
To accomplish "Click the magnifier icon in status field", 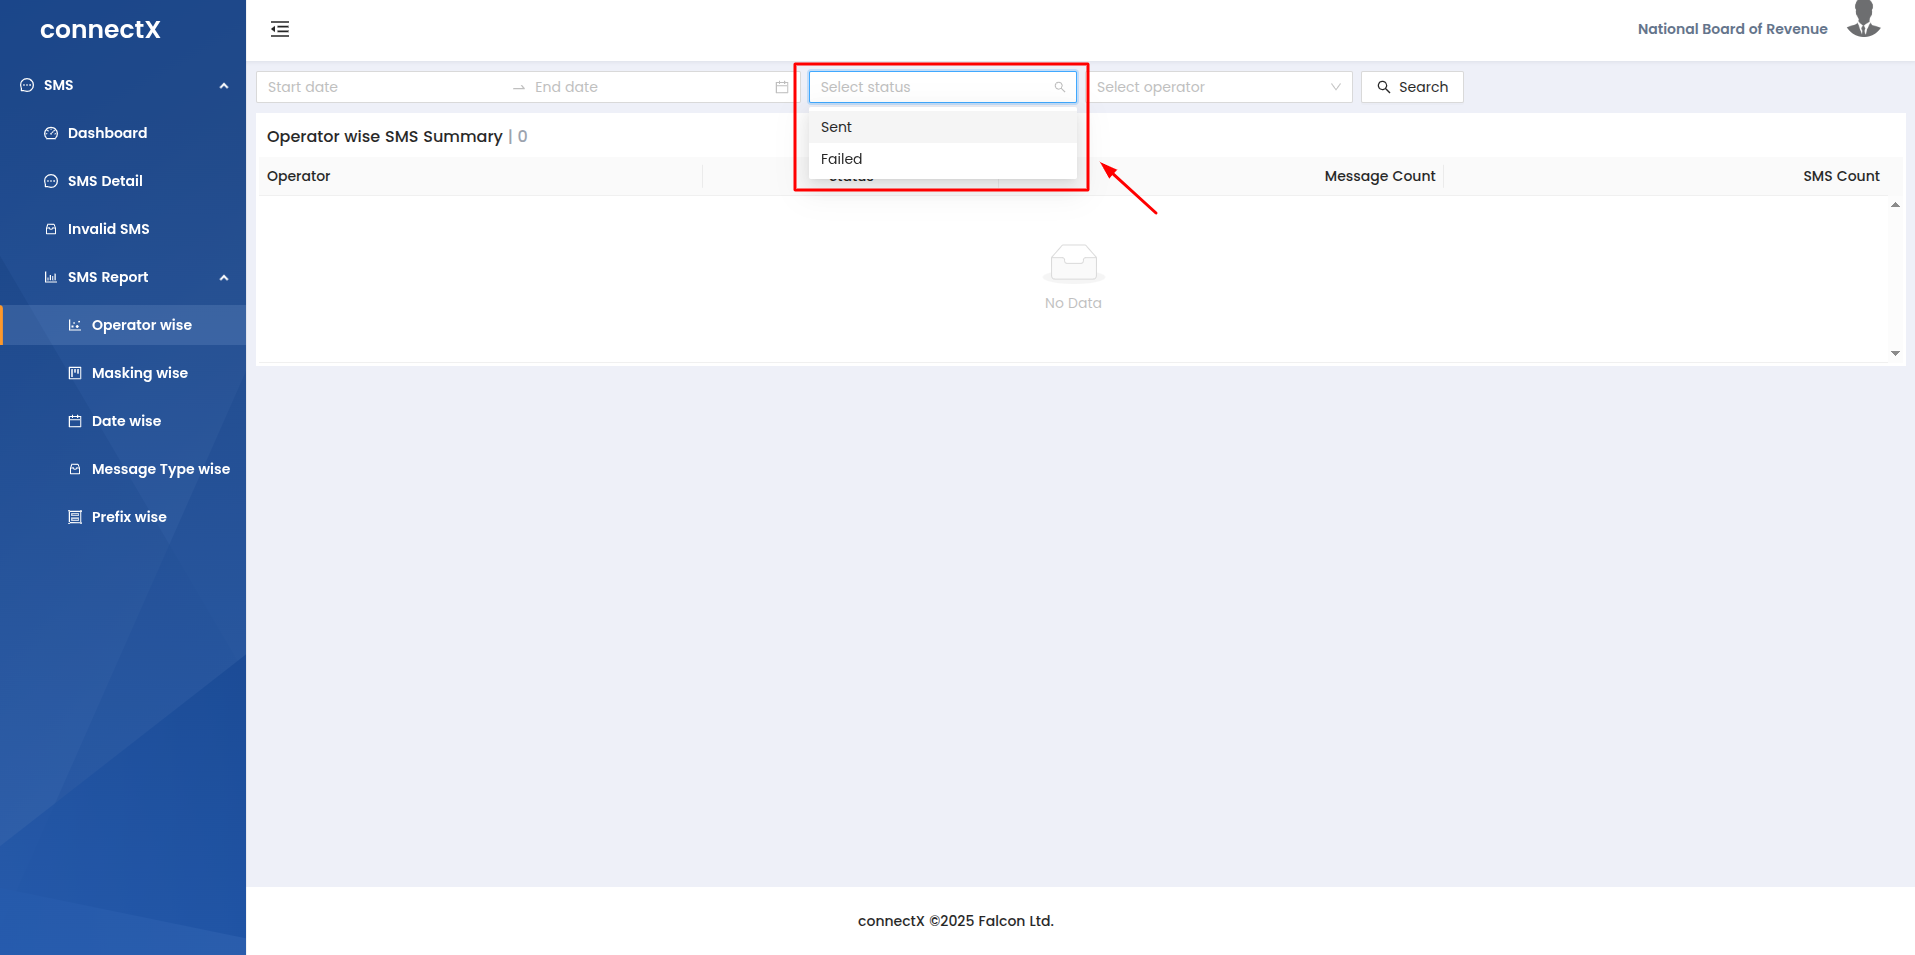I will (x=1059, y=87).
